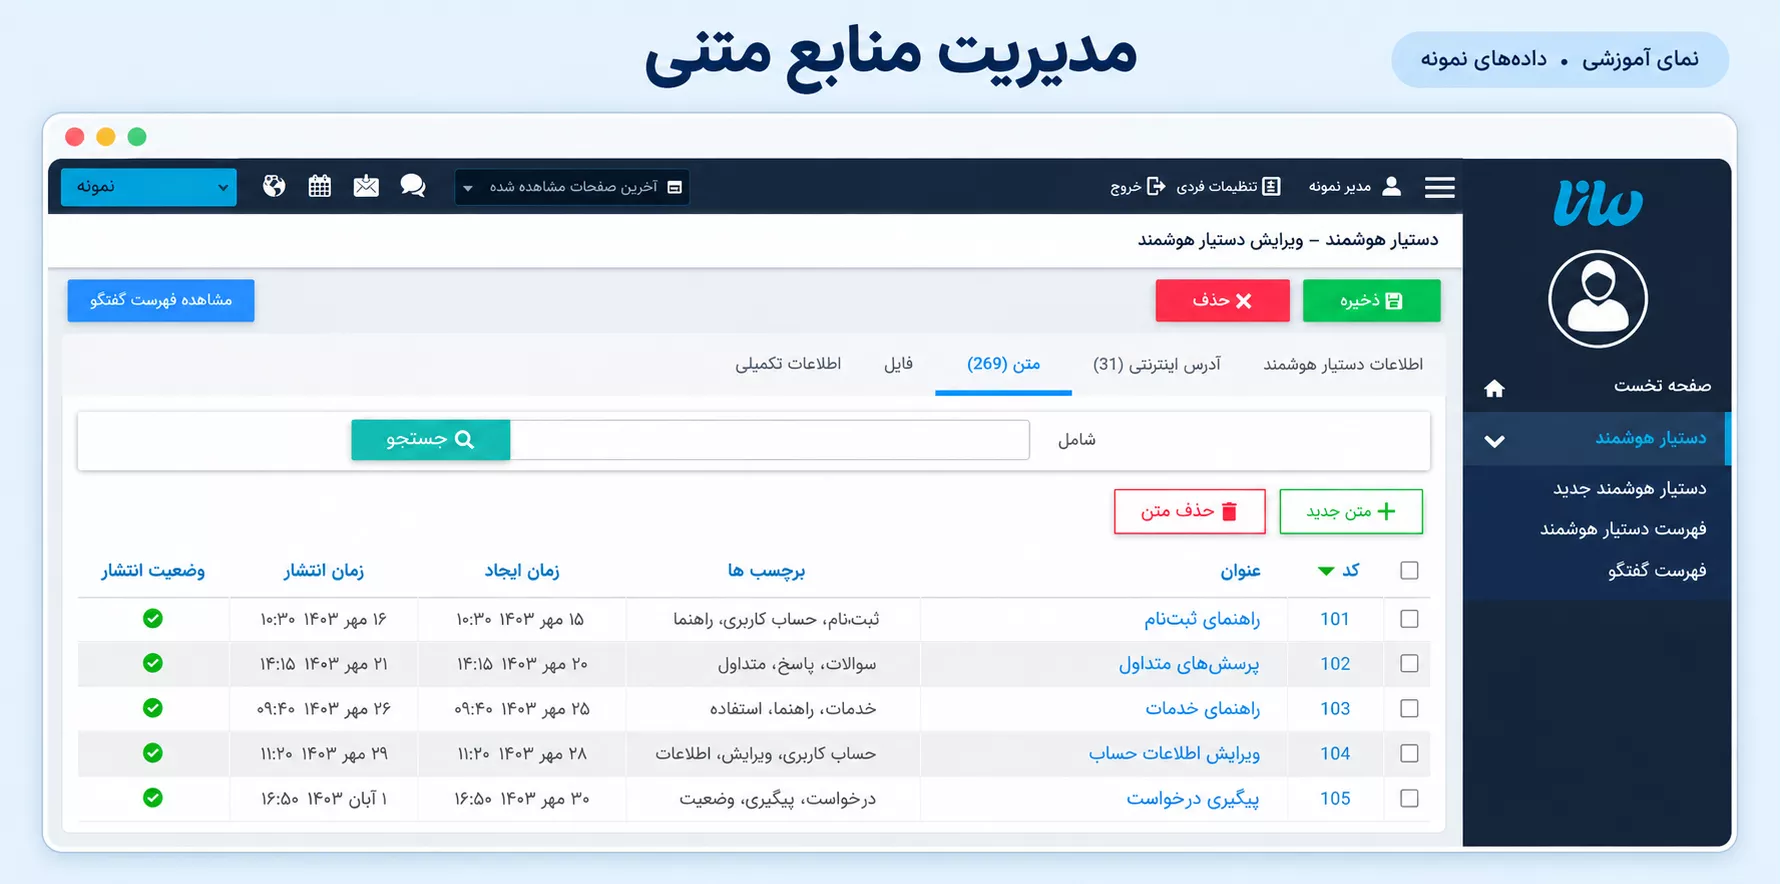The width and height of the screenshot is (1780, 884).
Task: Open آخرین صفحات مشاهده شده dropdown
Action: tap(572, 187)
